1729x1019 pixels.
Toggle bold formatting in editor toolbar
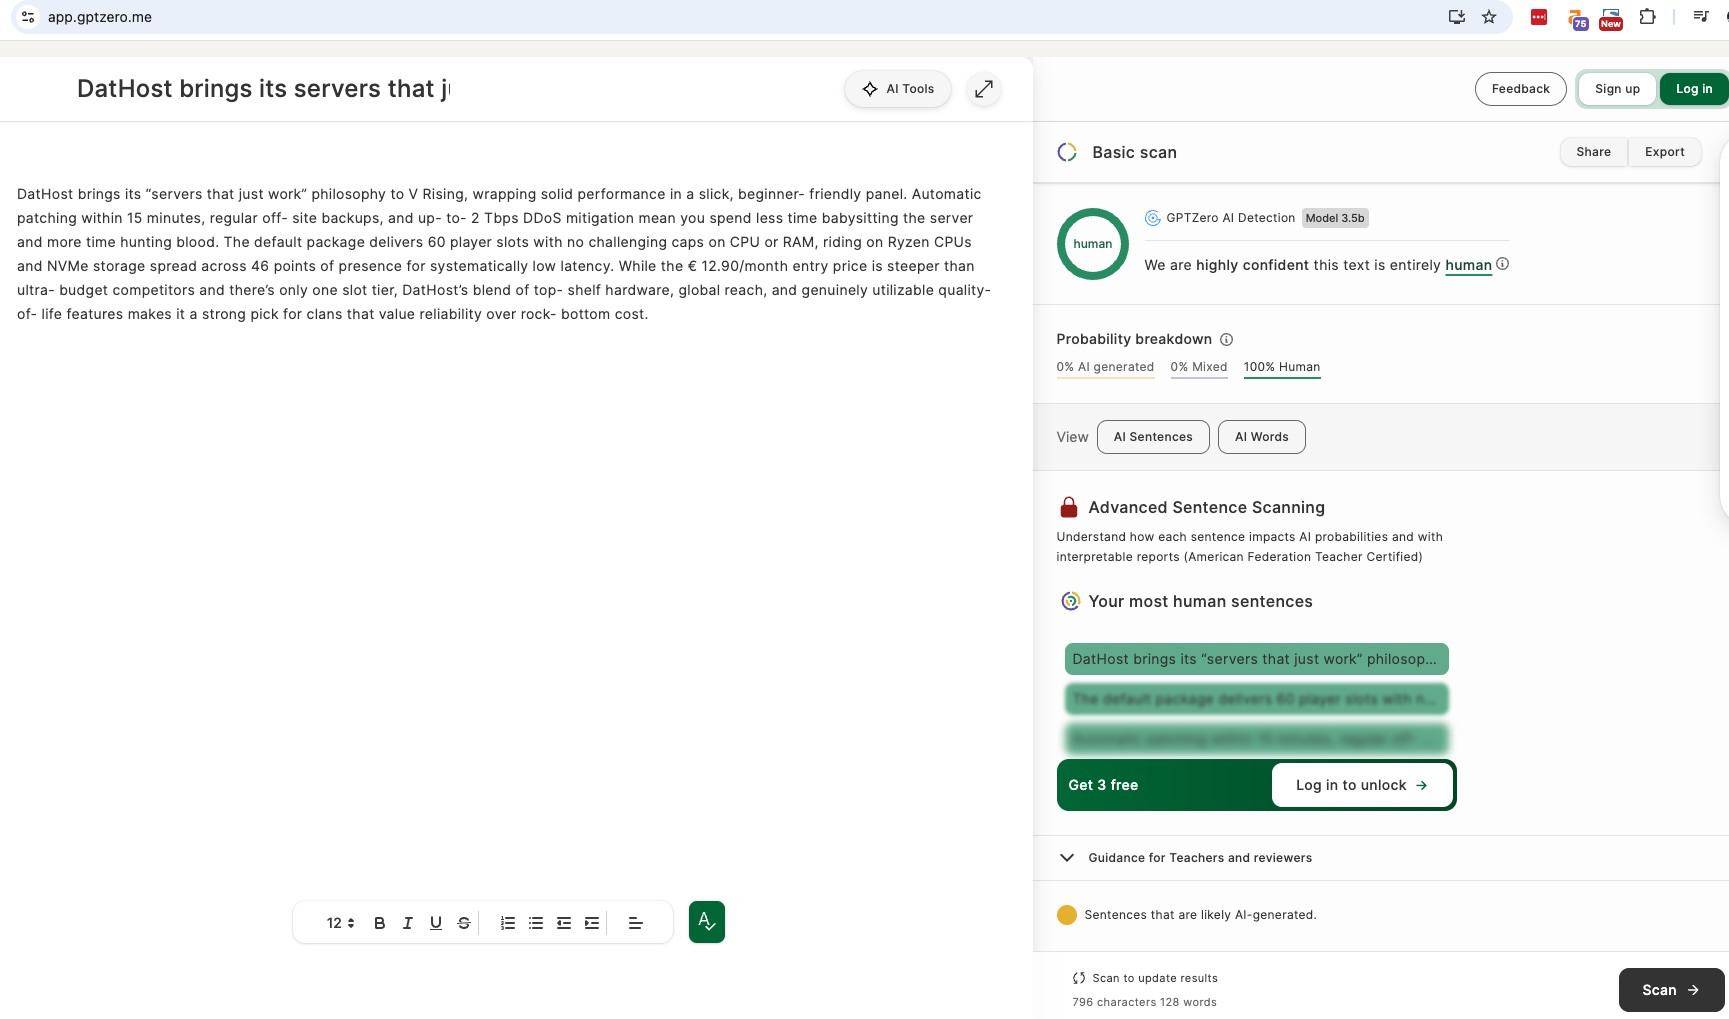(x=379, y=923)
